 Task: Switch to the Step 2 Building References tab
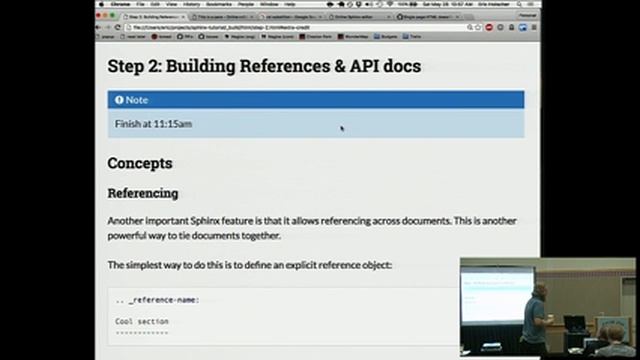[x=153, y=17]
